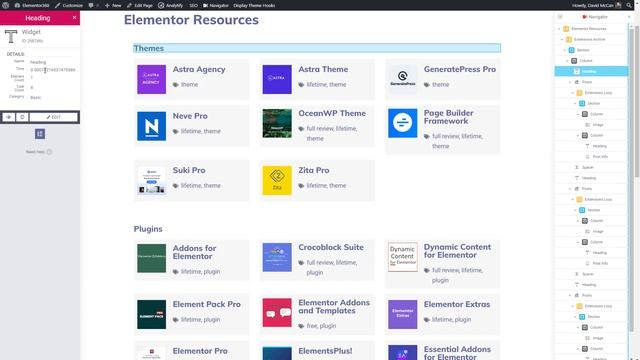Click the Elementor Resources page title
Screen dimensions: 640x360
click(191, 20)
